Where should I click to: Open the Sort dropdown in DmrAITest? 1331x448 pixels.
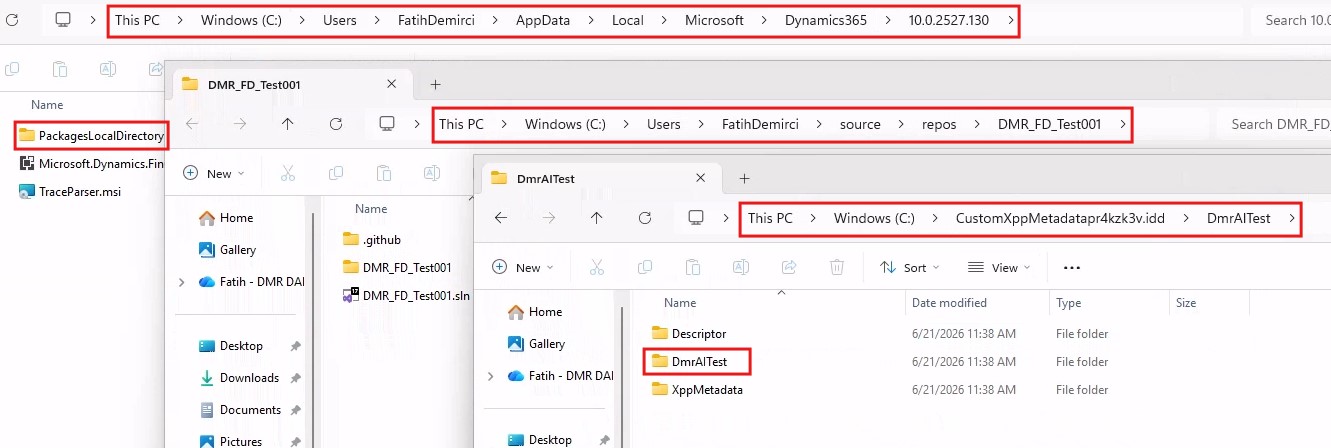(x=910, y=267)
